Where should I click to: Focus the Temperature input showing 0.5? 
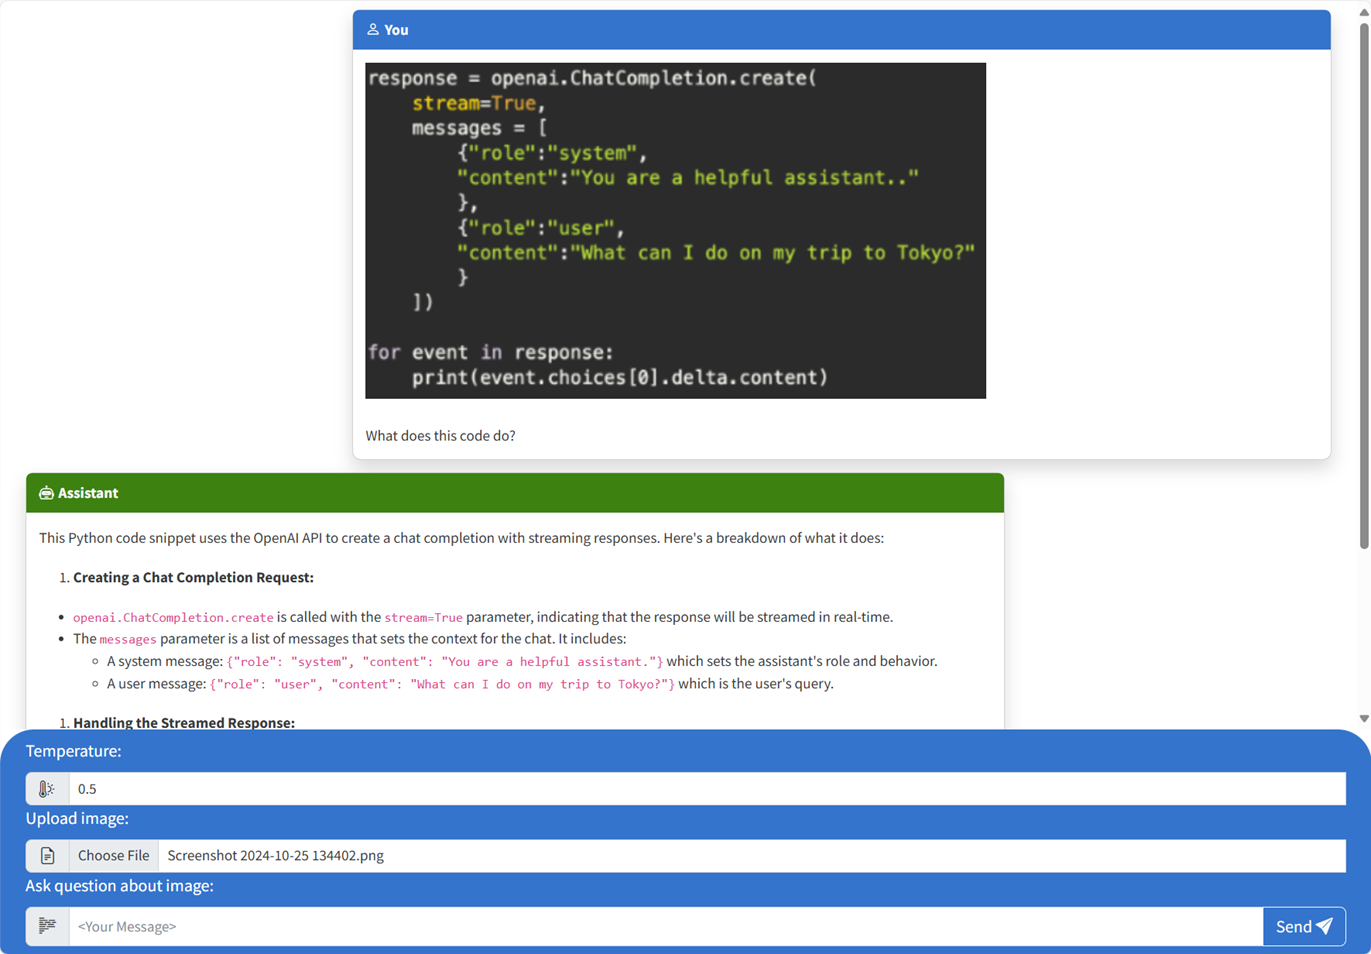tap(707, 789)
